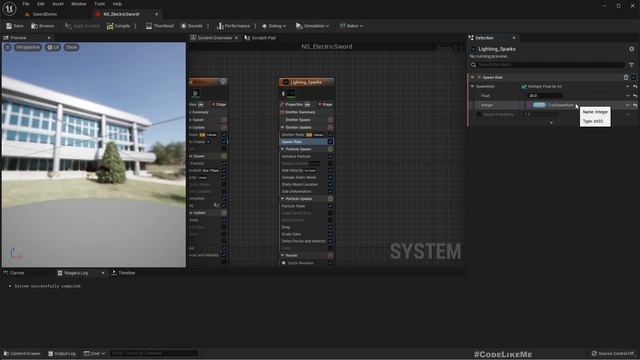This screenshot has height=360, width=640.
Task: Toggle Spawn Probability checkbox
Action: pos(479,115)
